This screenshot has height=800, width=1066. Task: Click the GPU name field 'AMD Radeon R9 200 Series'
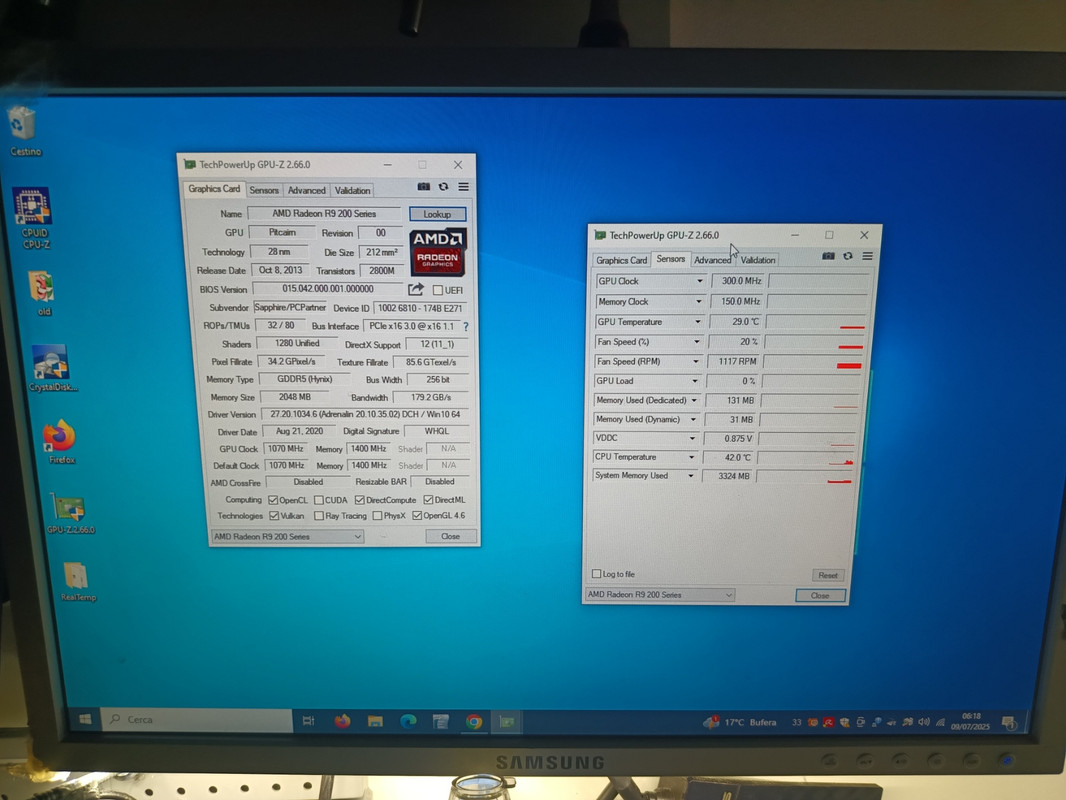point(324,213)
